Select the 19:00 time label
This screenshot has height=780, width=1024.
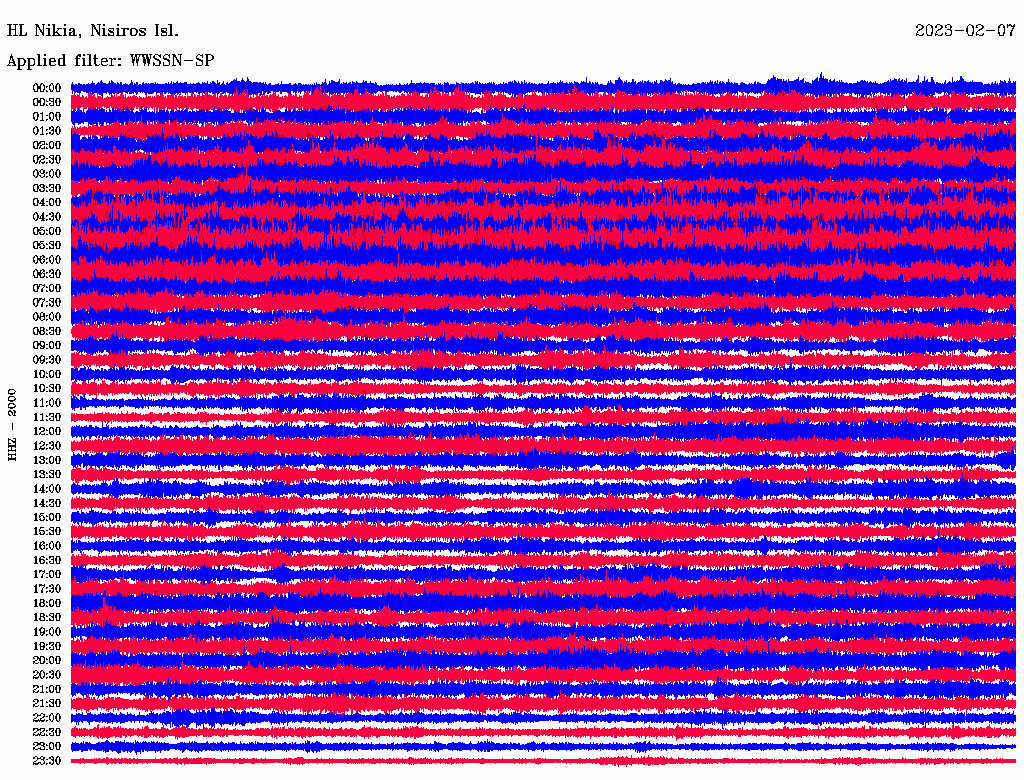point(47,632)
